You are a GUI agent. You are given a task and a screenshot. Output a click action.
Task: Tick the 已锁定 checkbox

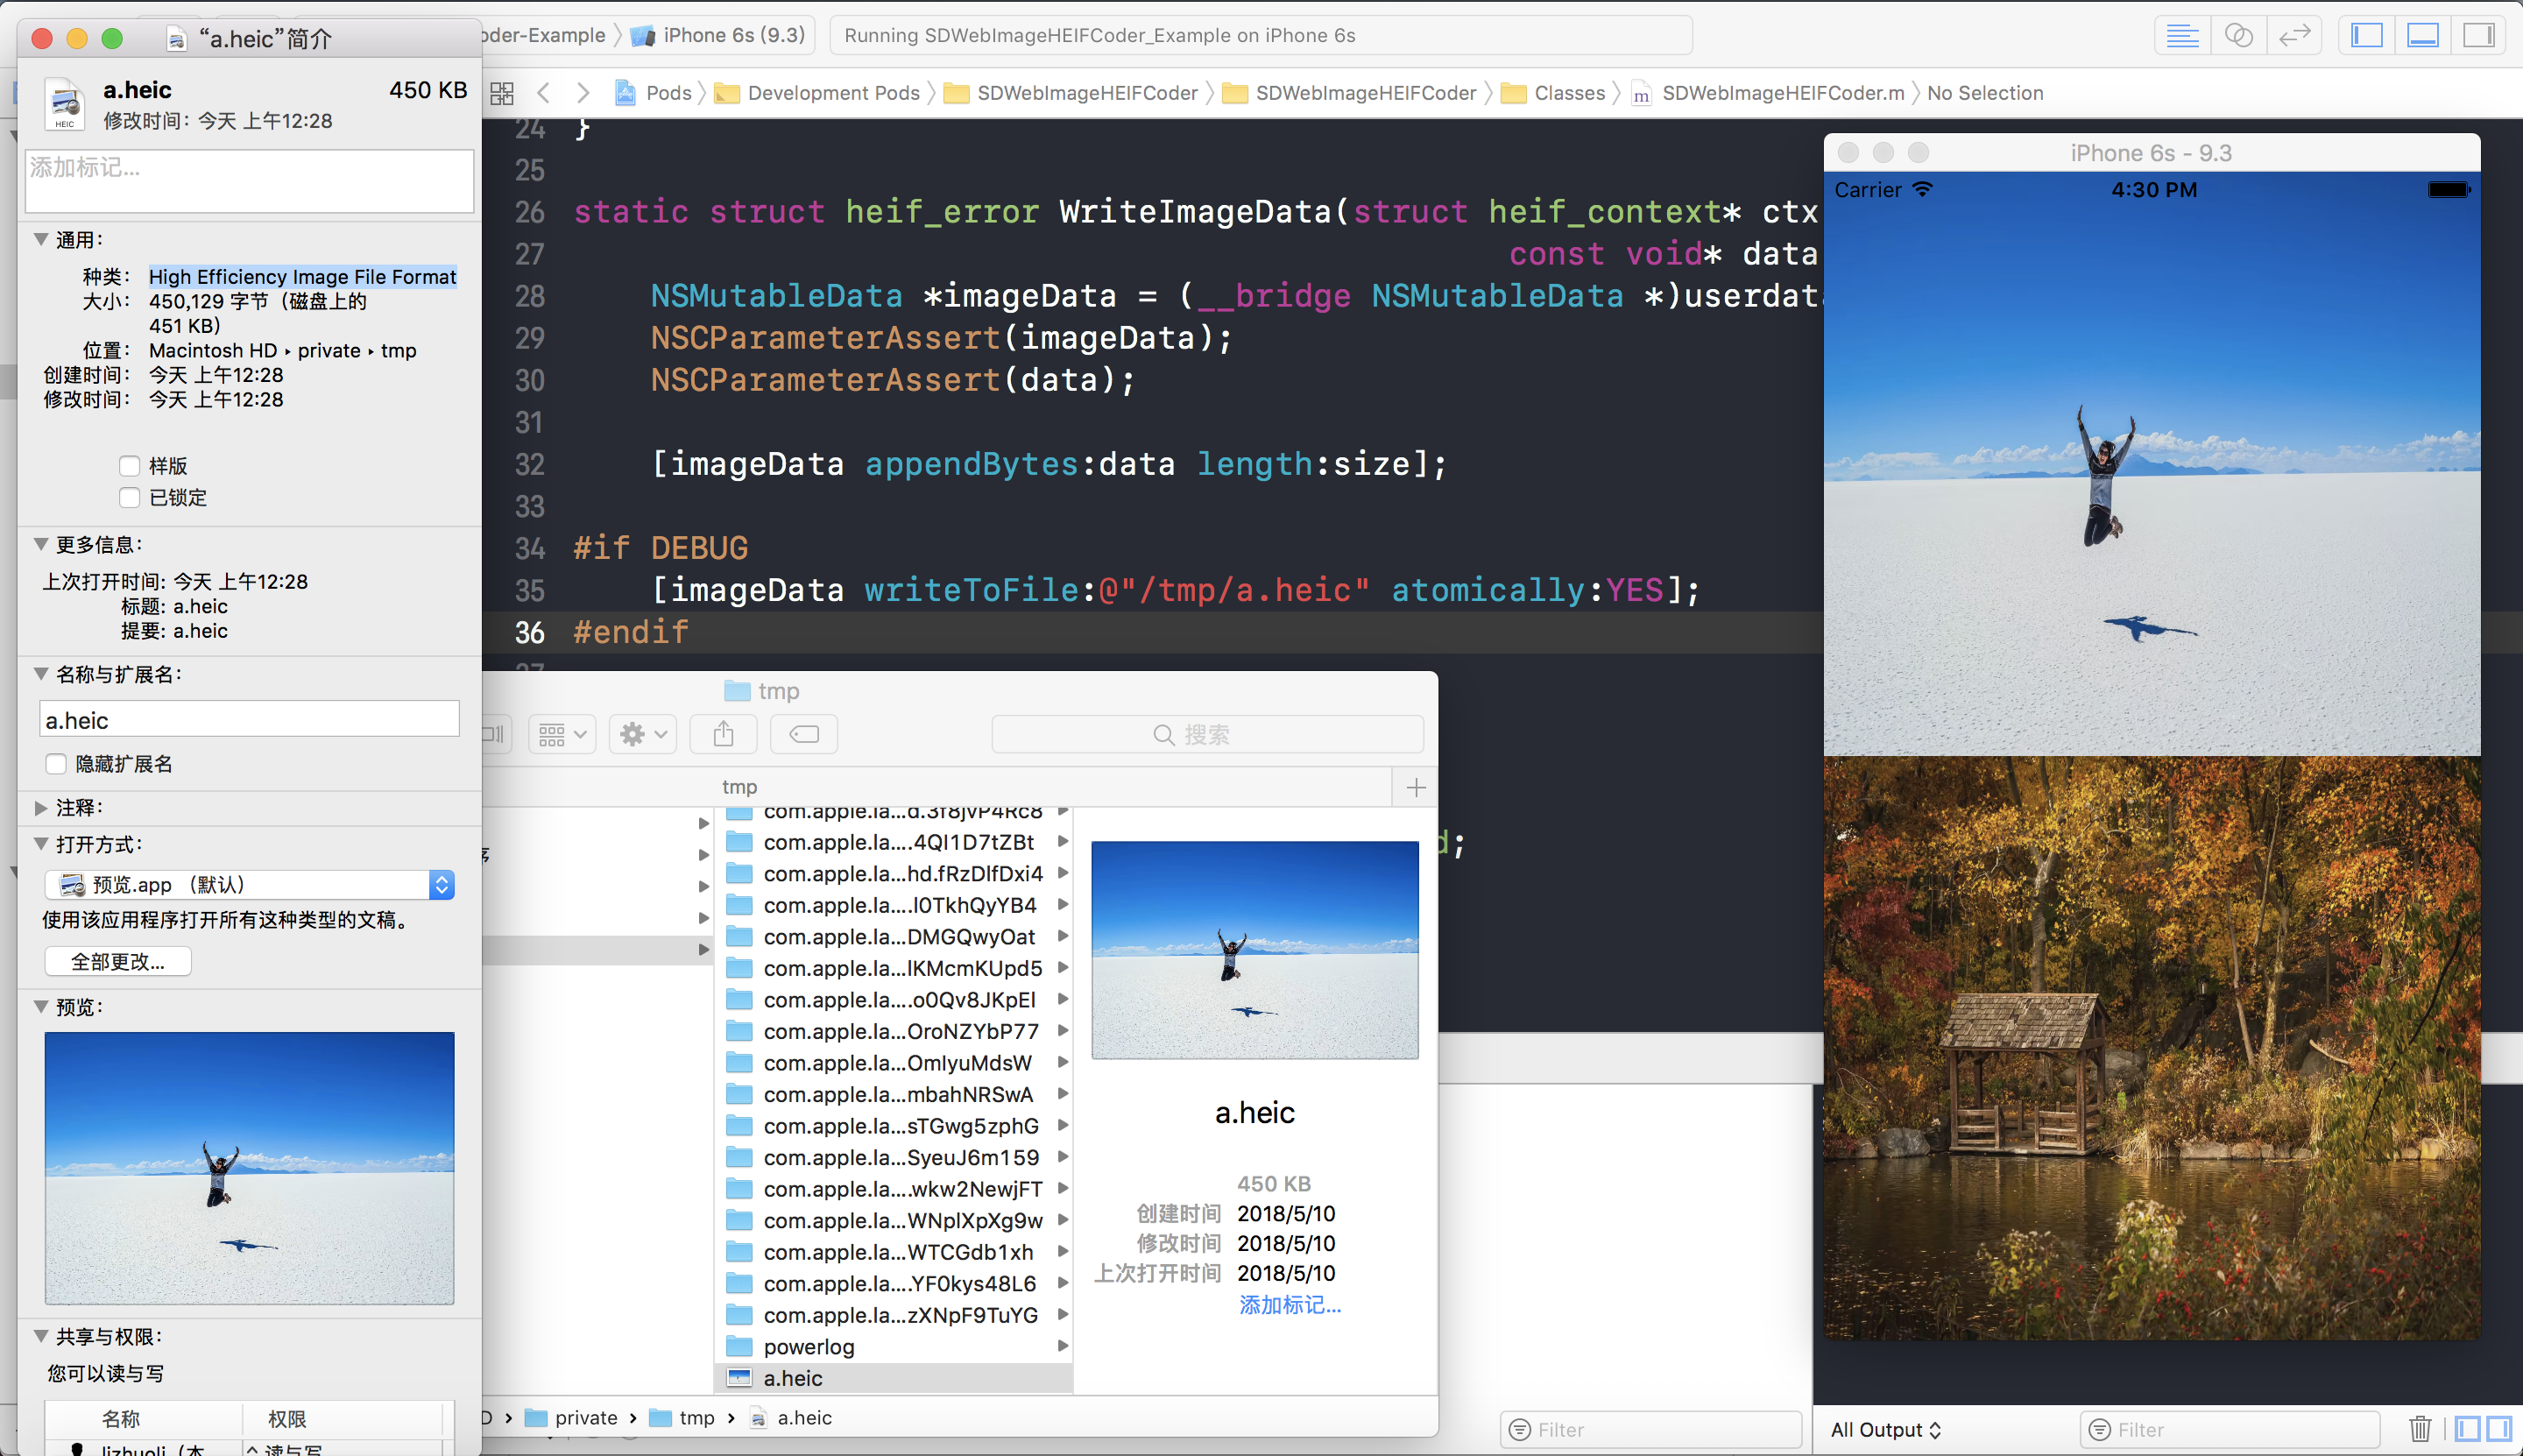click(x=129, y=497)
